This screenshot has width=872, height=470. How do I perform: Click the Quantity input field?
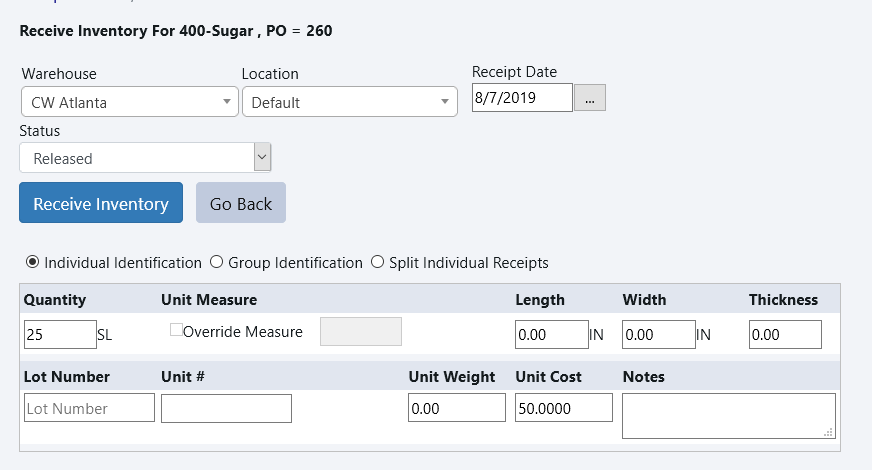pos(59,335)
